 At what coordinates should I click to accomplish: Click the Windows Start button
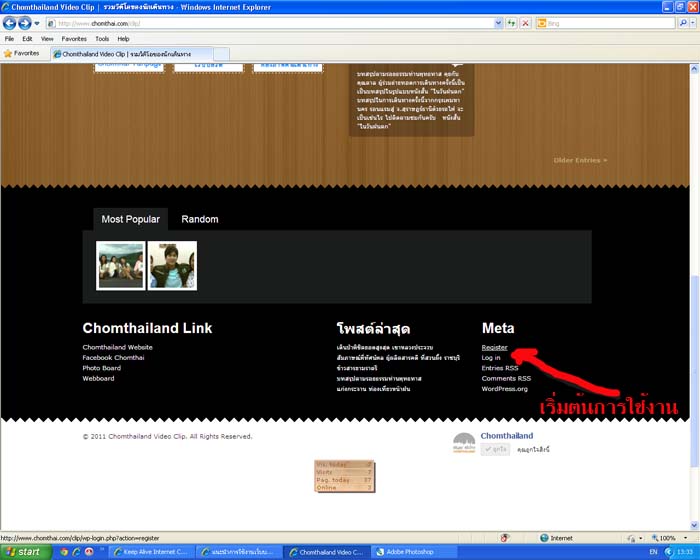26,552
